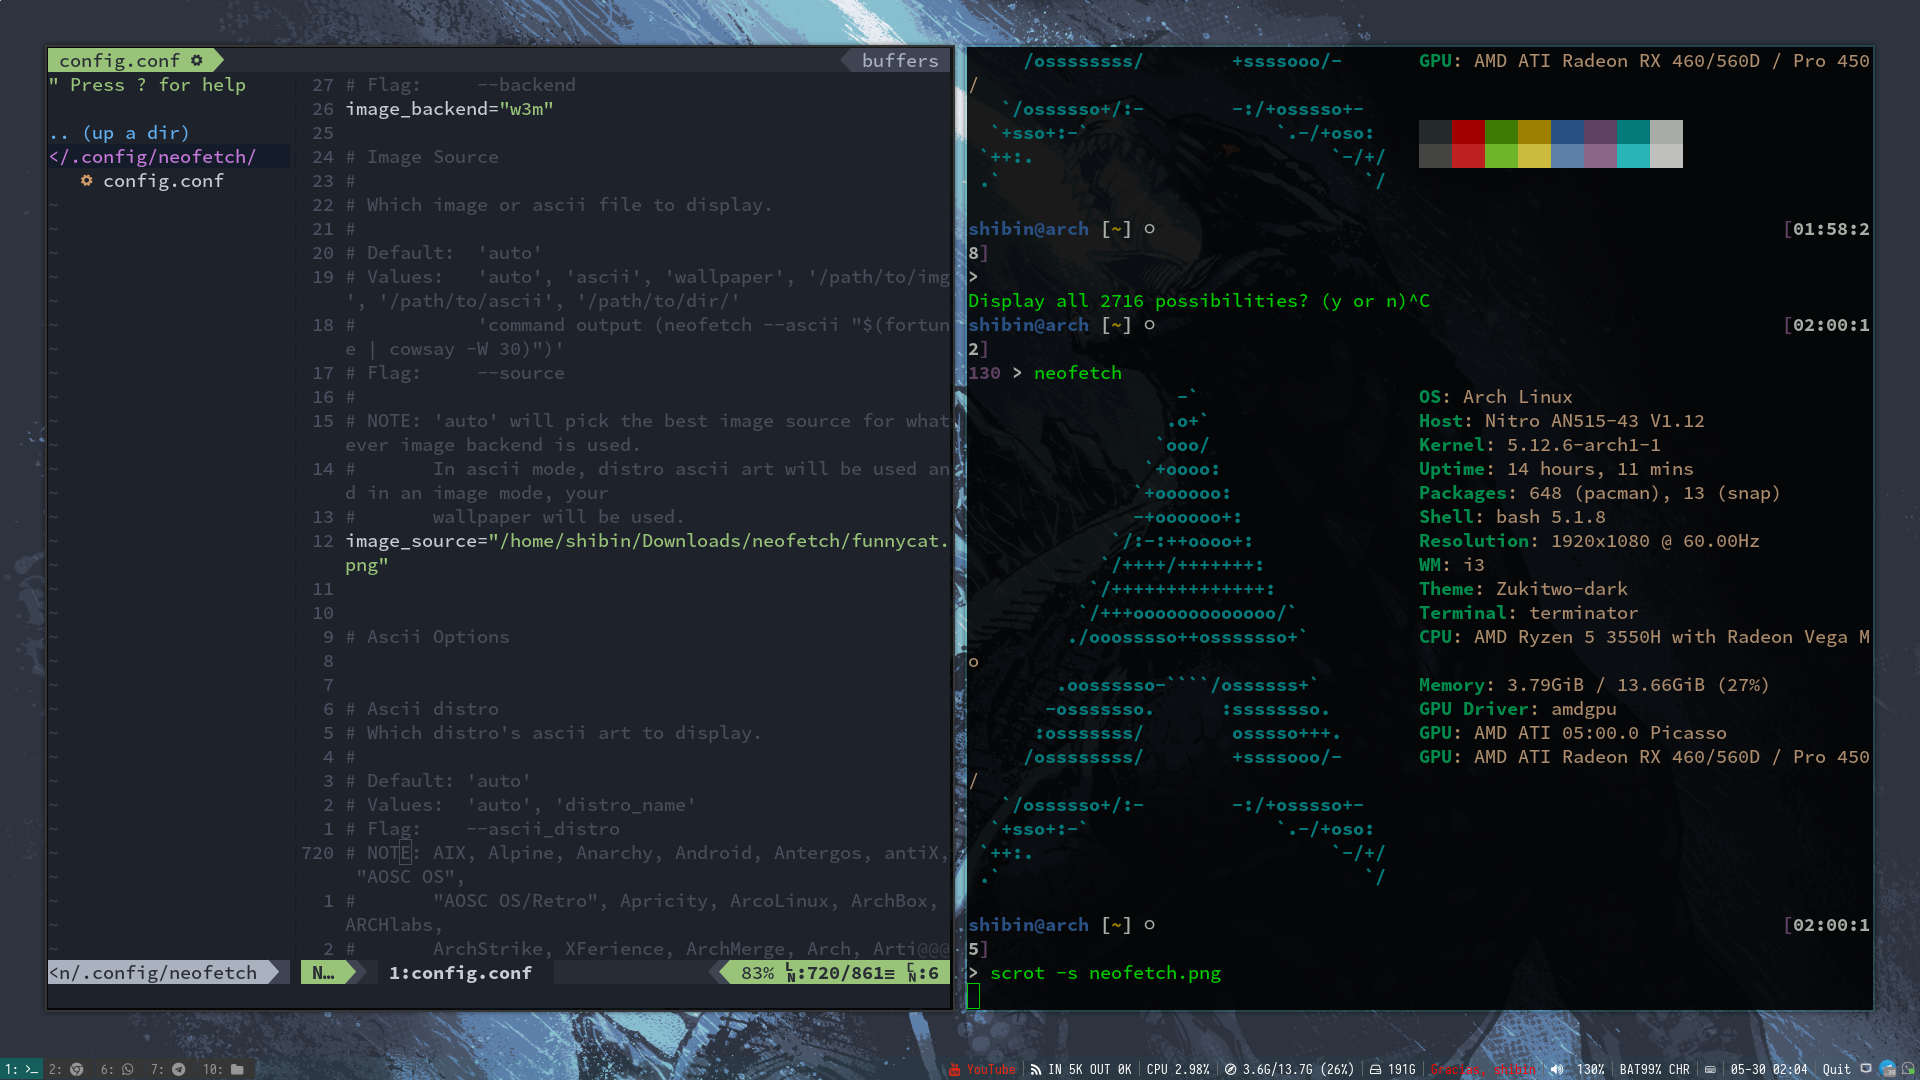
Task: Select the terminal icon on workspace 1
Action: (30, 1069)
